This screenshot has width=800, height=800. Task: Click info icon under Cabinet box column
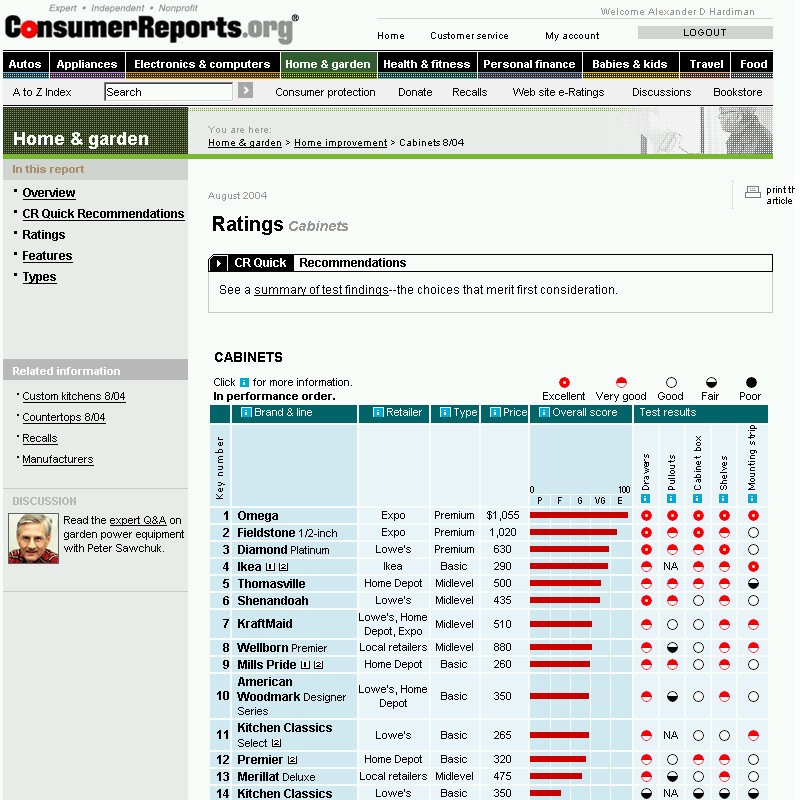pyautogui.click(x=697, y=498)
